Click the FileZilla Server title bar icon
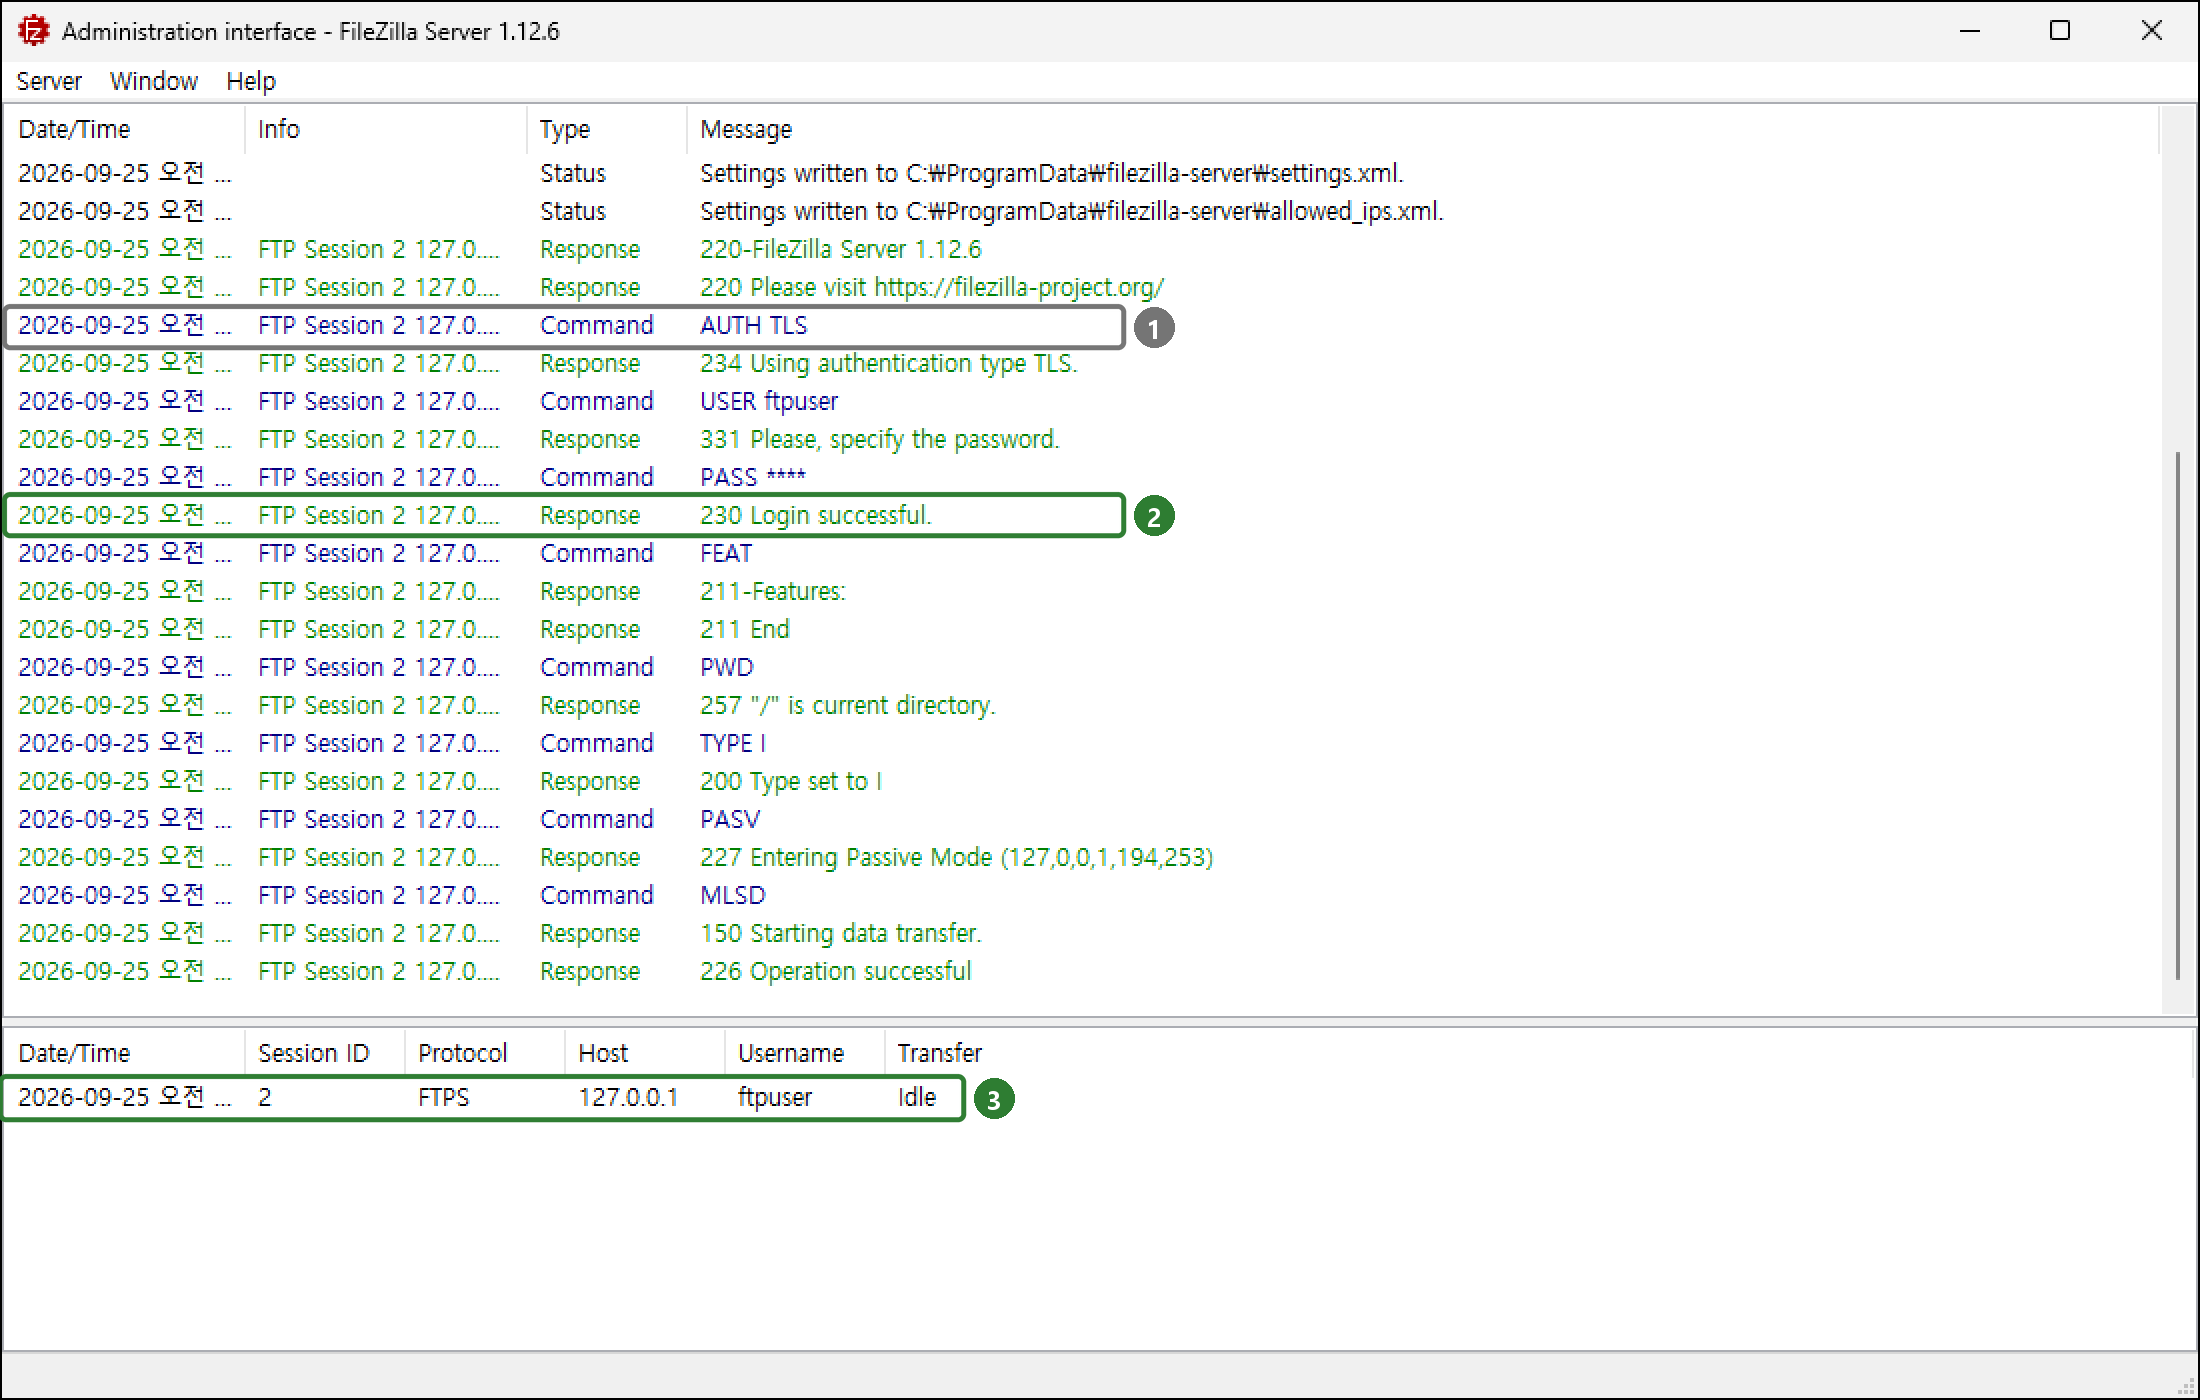Viewport: 2200px width, 1400px height. coord(34,31)
